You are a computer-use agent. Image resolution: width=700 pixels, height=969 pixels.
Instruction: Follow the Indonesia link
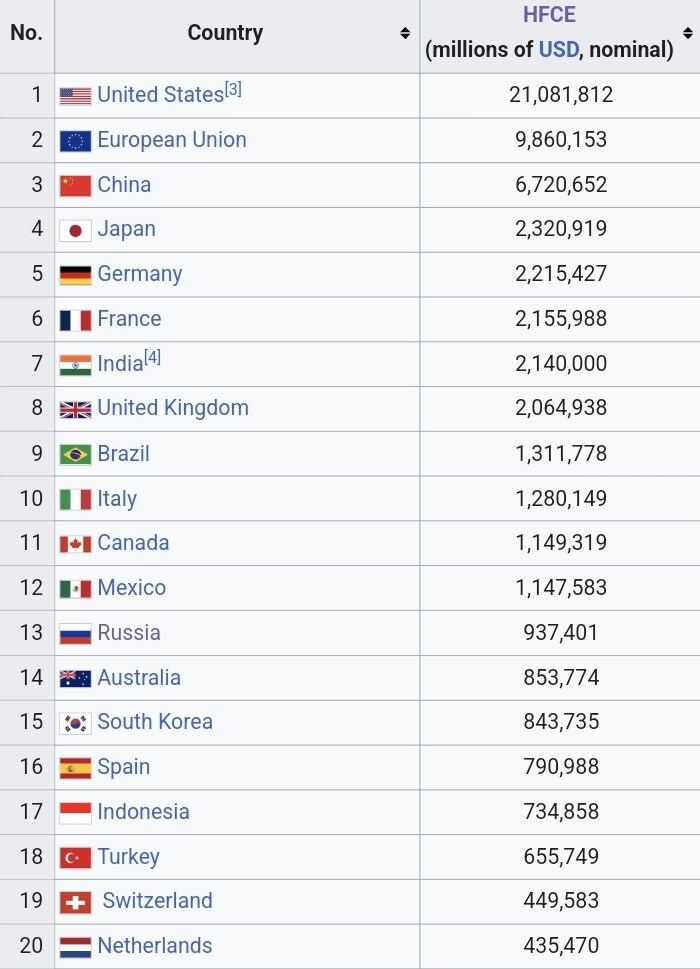143,812
